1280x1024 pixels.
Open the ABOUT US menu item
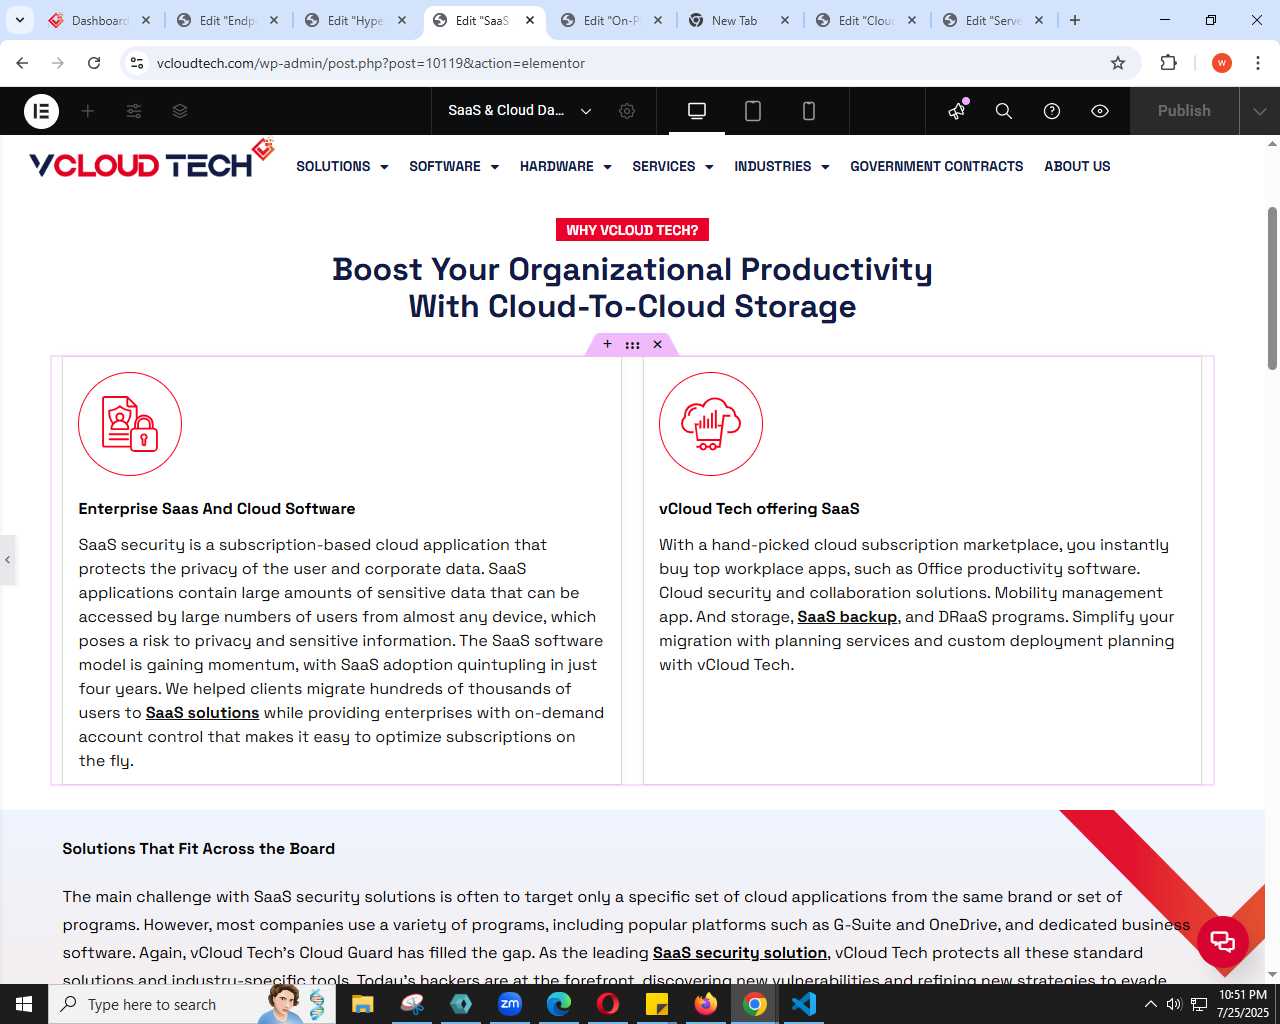(x=1077, y=166)
